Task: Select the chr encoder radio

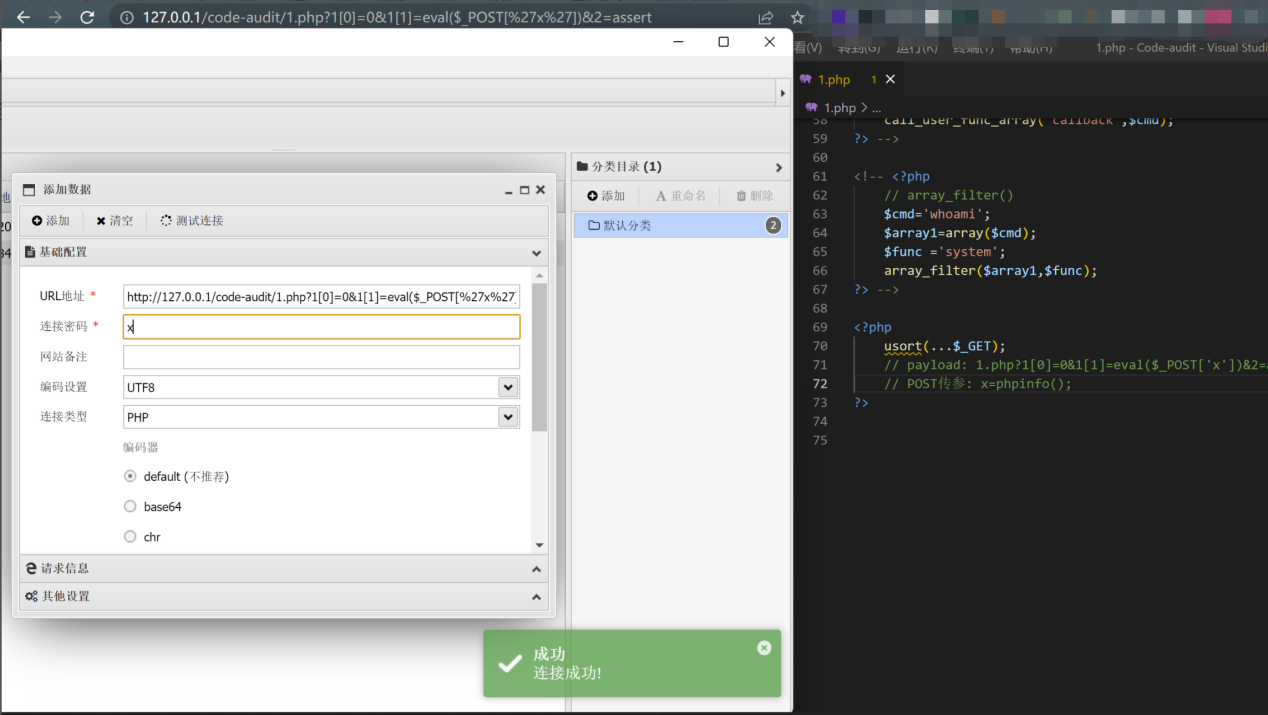Action: (x=130, y=537)
